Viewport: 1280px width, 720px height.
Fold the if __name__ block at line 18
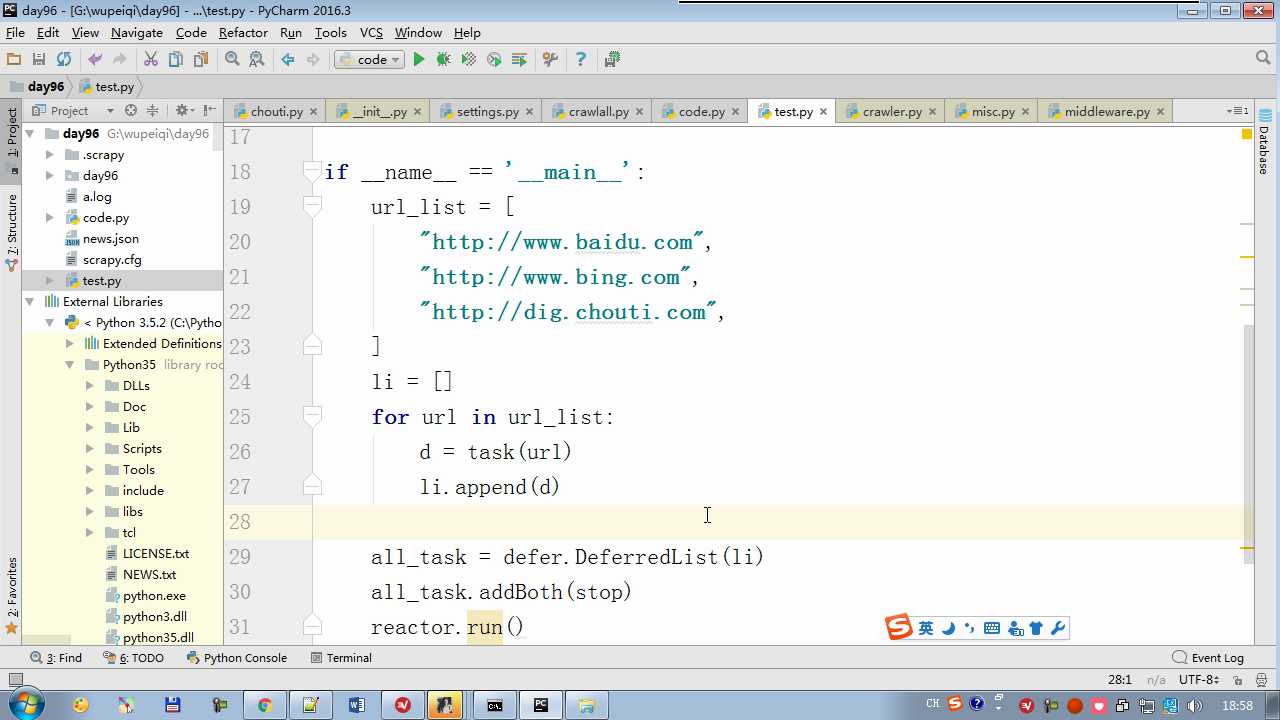[312, 172]
